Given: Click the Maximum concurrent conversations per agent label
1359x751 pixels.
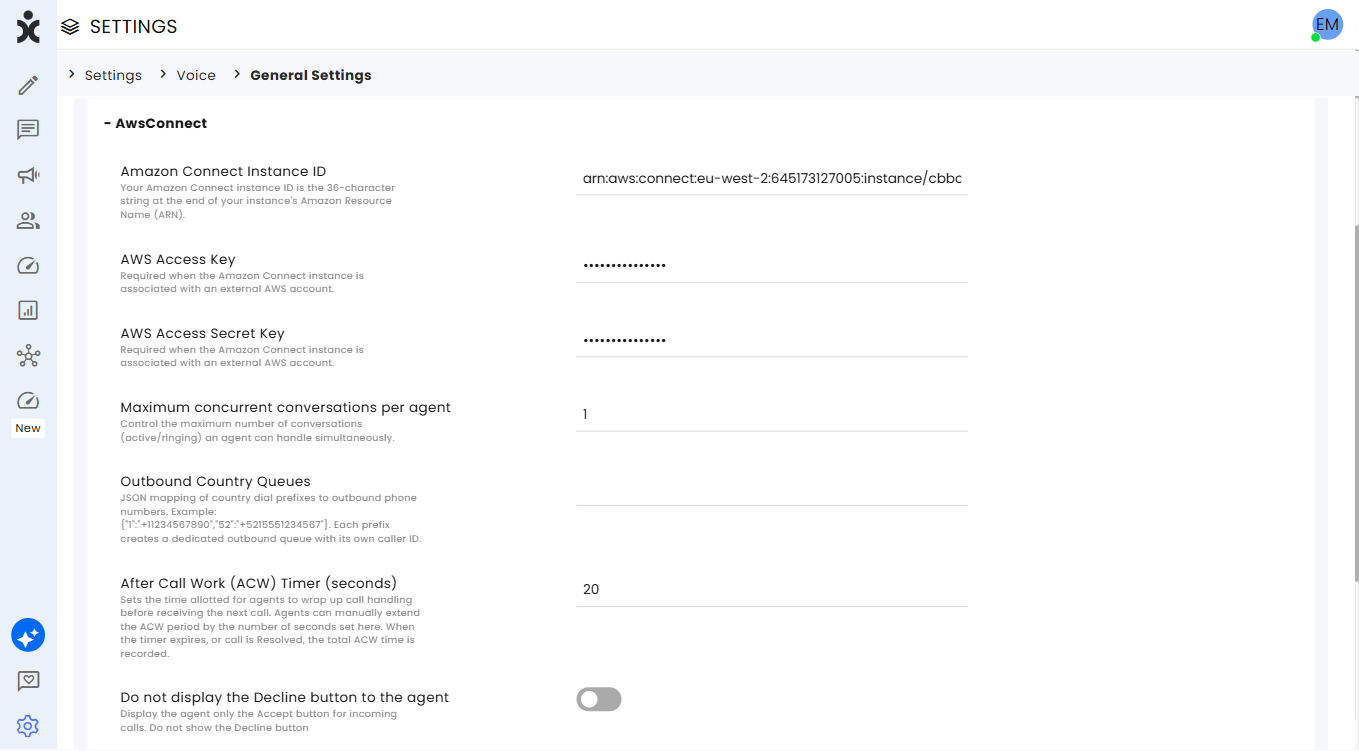Looking at the screenshot, I should coord(286,408).
